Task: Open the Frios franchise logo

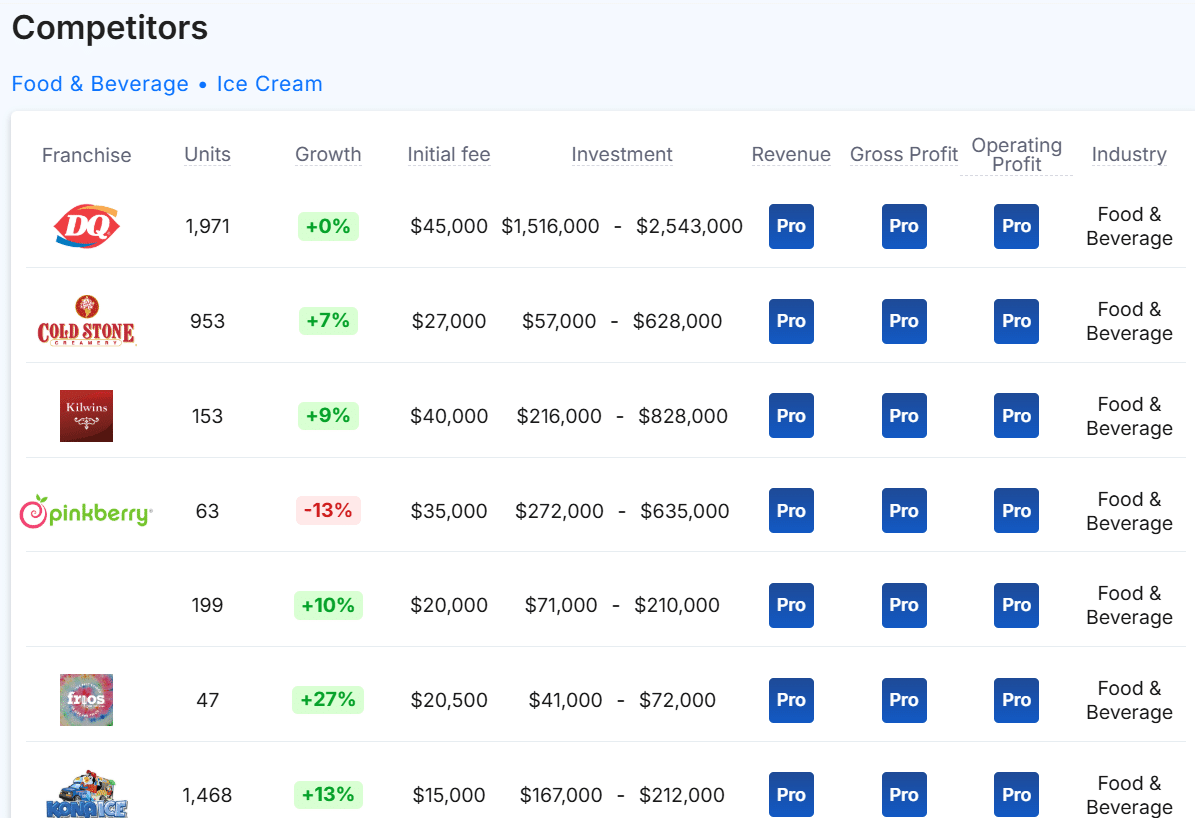Action: [x=86, y=700]
